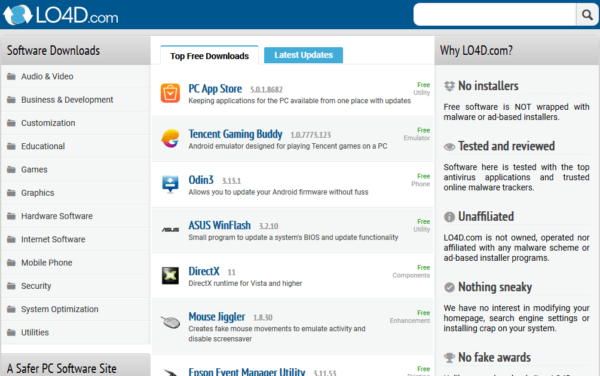Viewport: 600px width, 376px height.
Task: Open the Odin3 title link
Action: (x=201, y=180)
